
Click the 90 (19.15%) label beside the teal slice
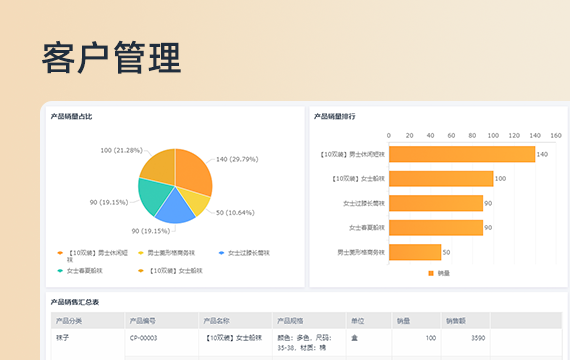pos(109,202)
